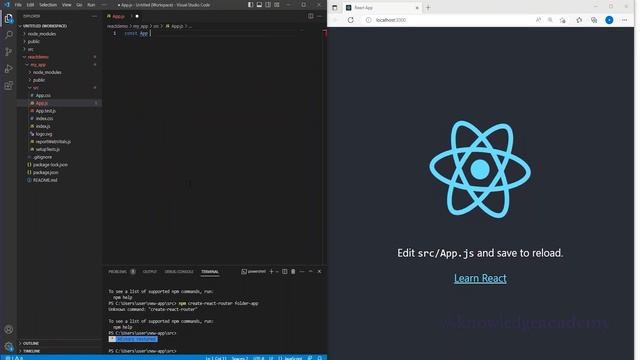The height and width of the screenshot is (360, 640).
Task: Expand node_modules under my_app
Action: pyautogui.click(x=47, y=72)
